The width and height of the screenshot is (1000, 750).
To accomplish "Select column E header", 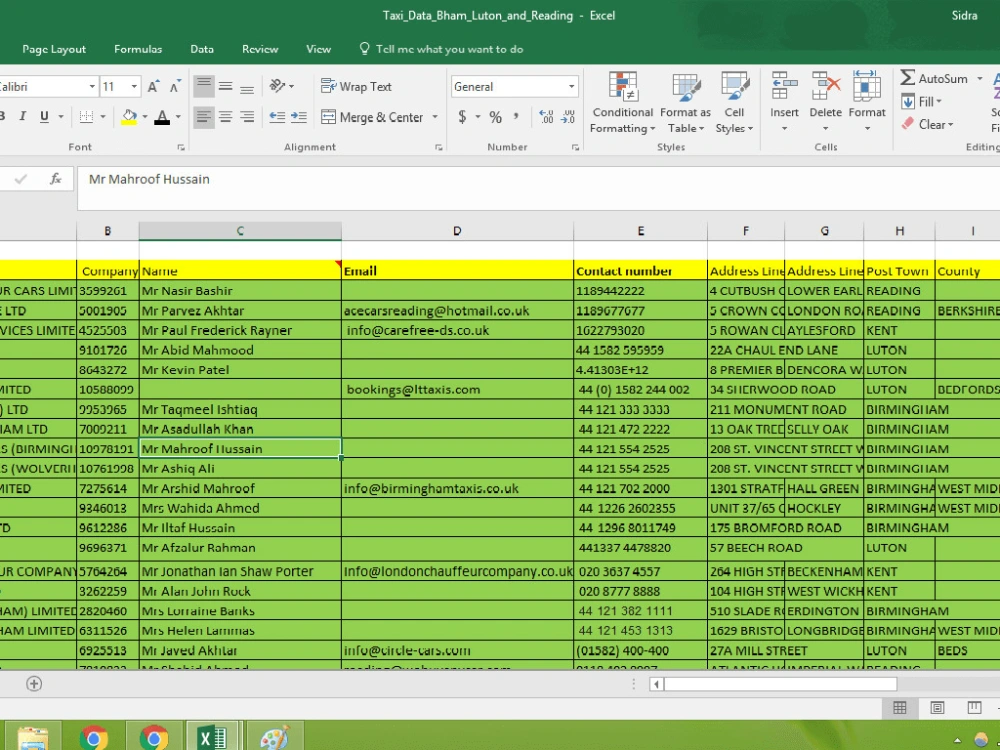I will tap(640, 231).
